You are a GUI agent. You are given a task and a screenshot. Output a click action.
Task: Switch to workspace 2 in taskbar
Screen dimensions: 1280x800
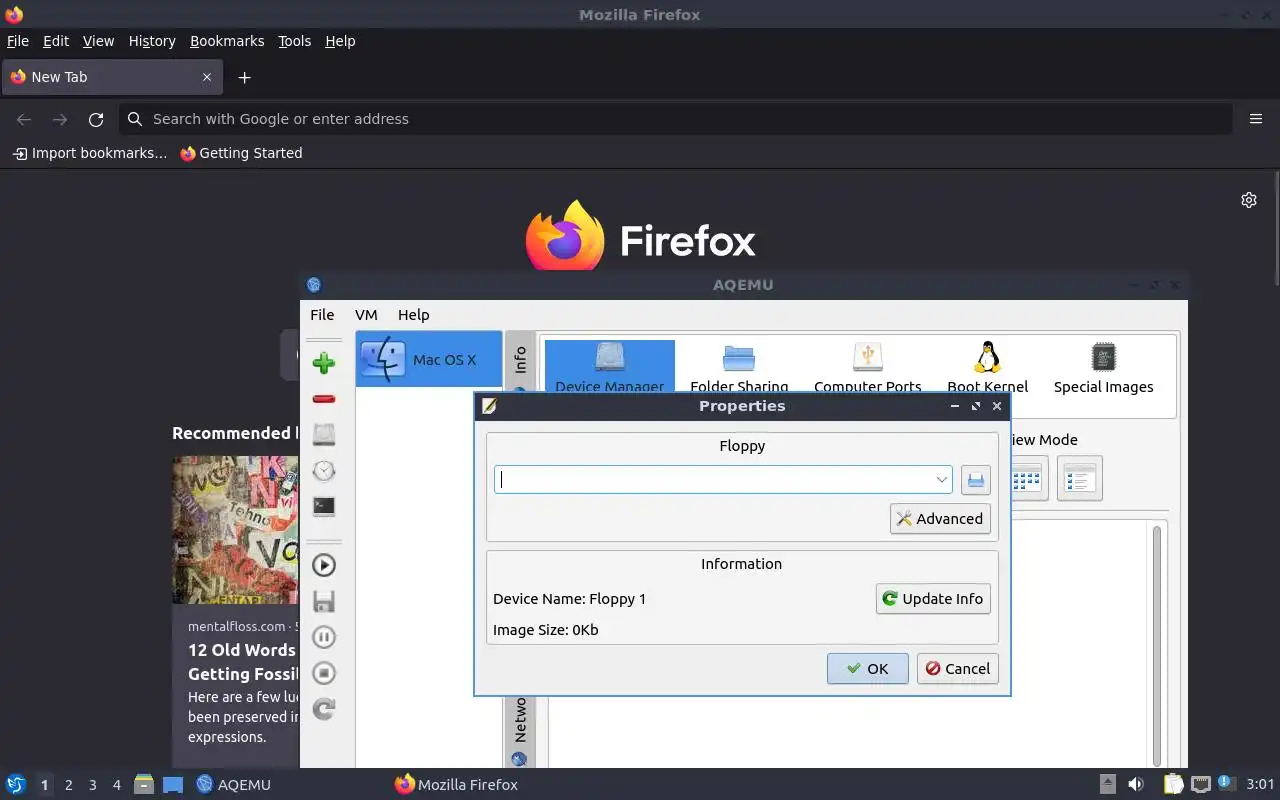[x=68, y=785]
